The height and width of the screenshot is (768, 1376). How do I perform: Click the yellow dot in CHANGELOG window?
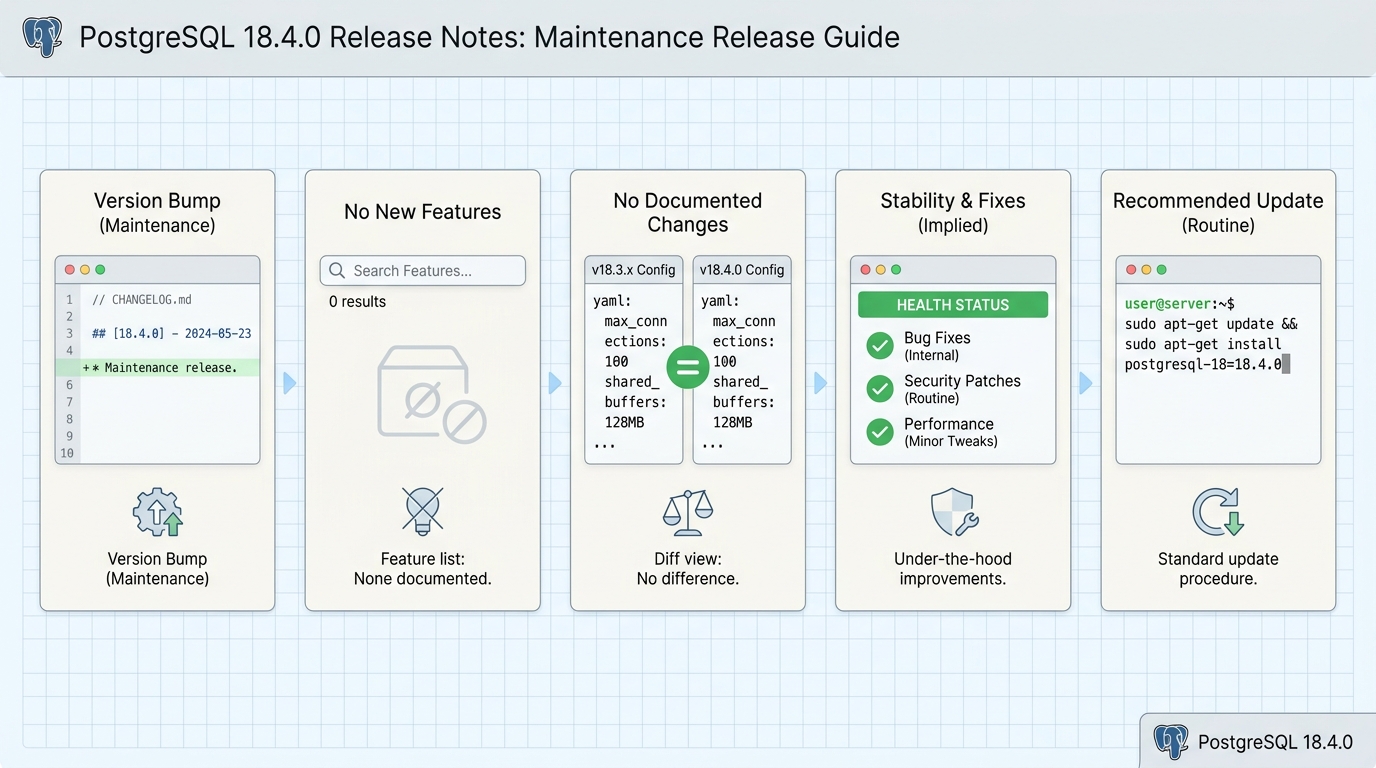tap(85, 270)
